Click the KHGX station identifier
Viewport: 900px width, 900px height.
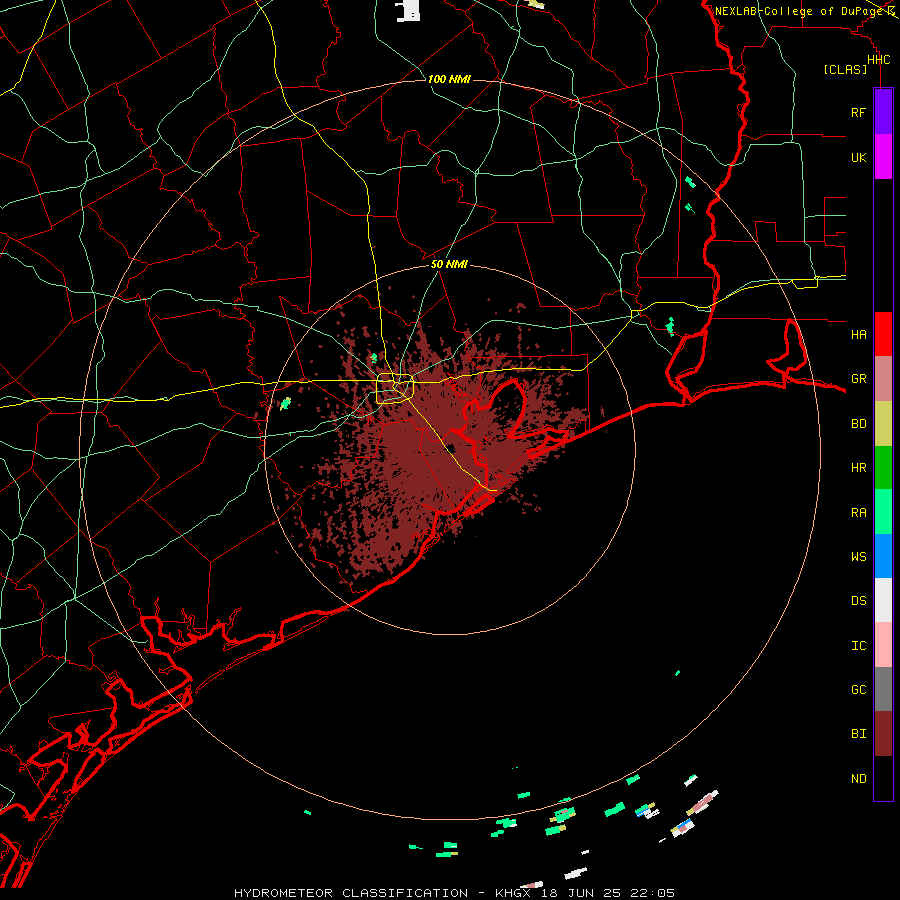(x=513, y=893)
